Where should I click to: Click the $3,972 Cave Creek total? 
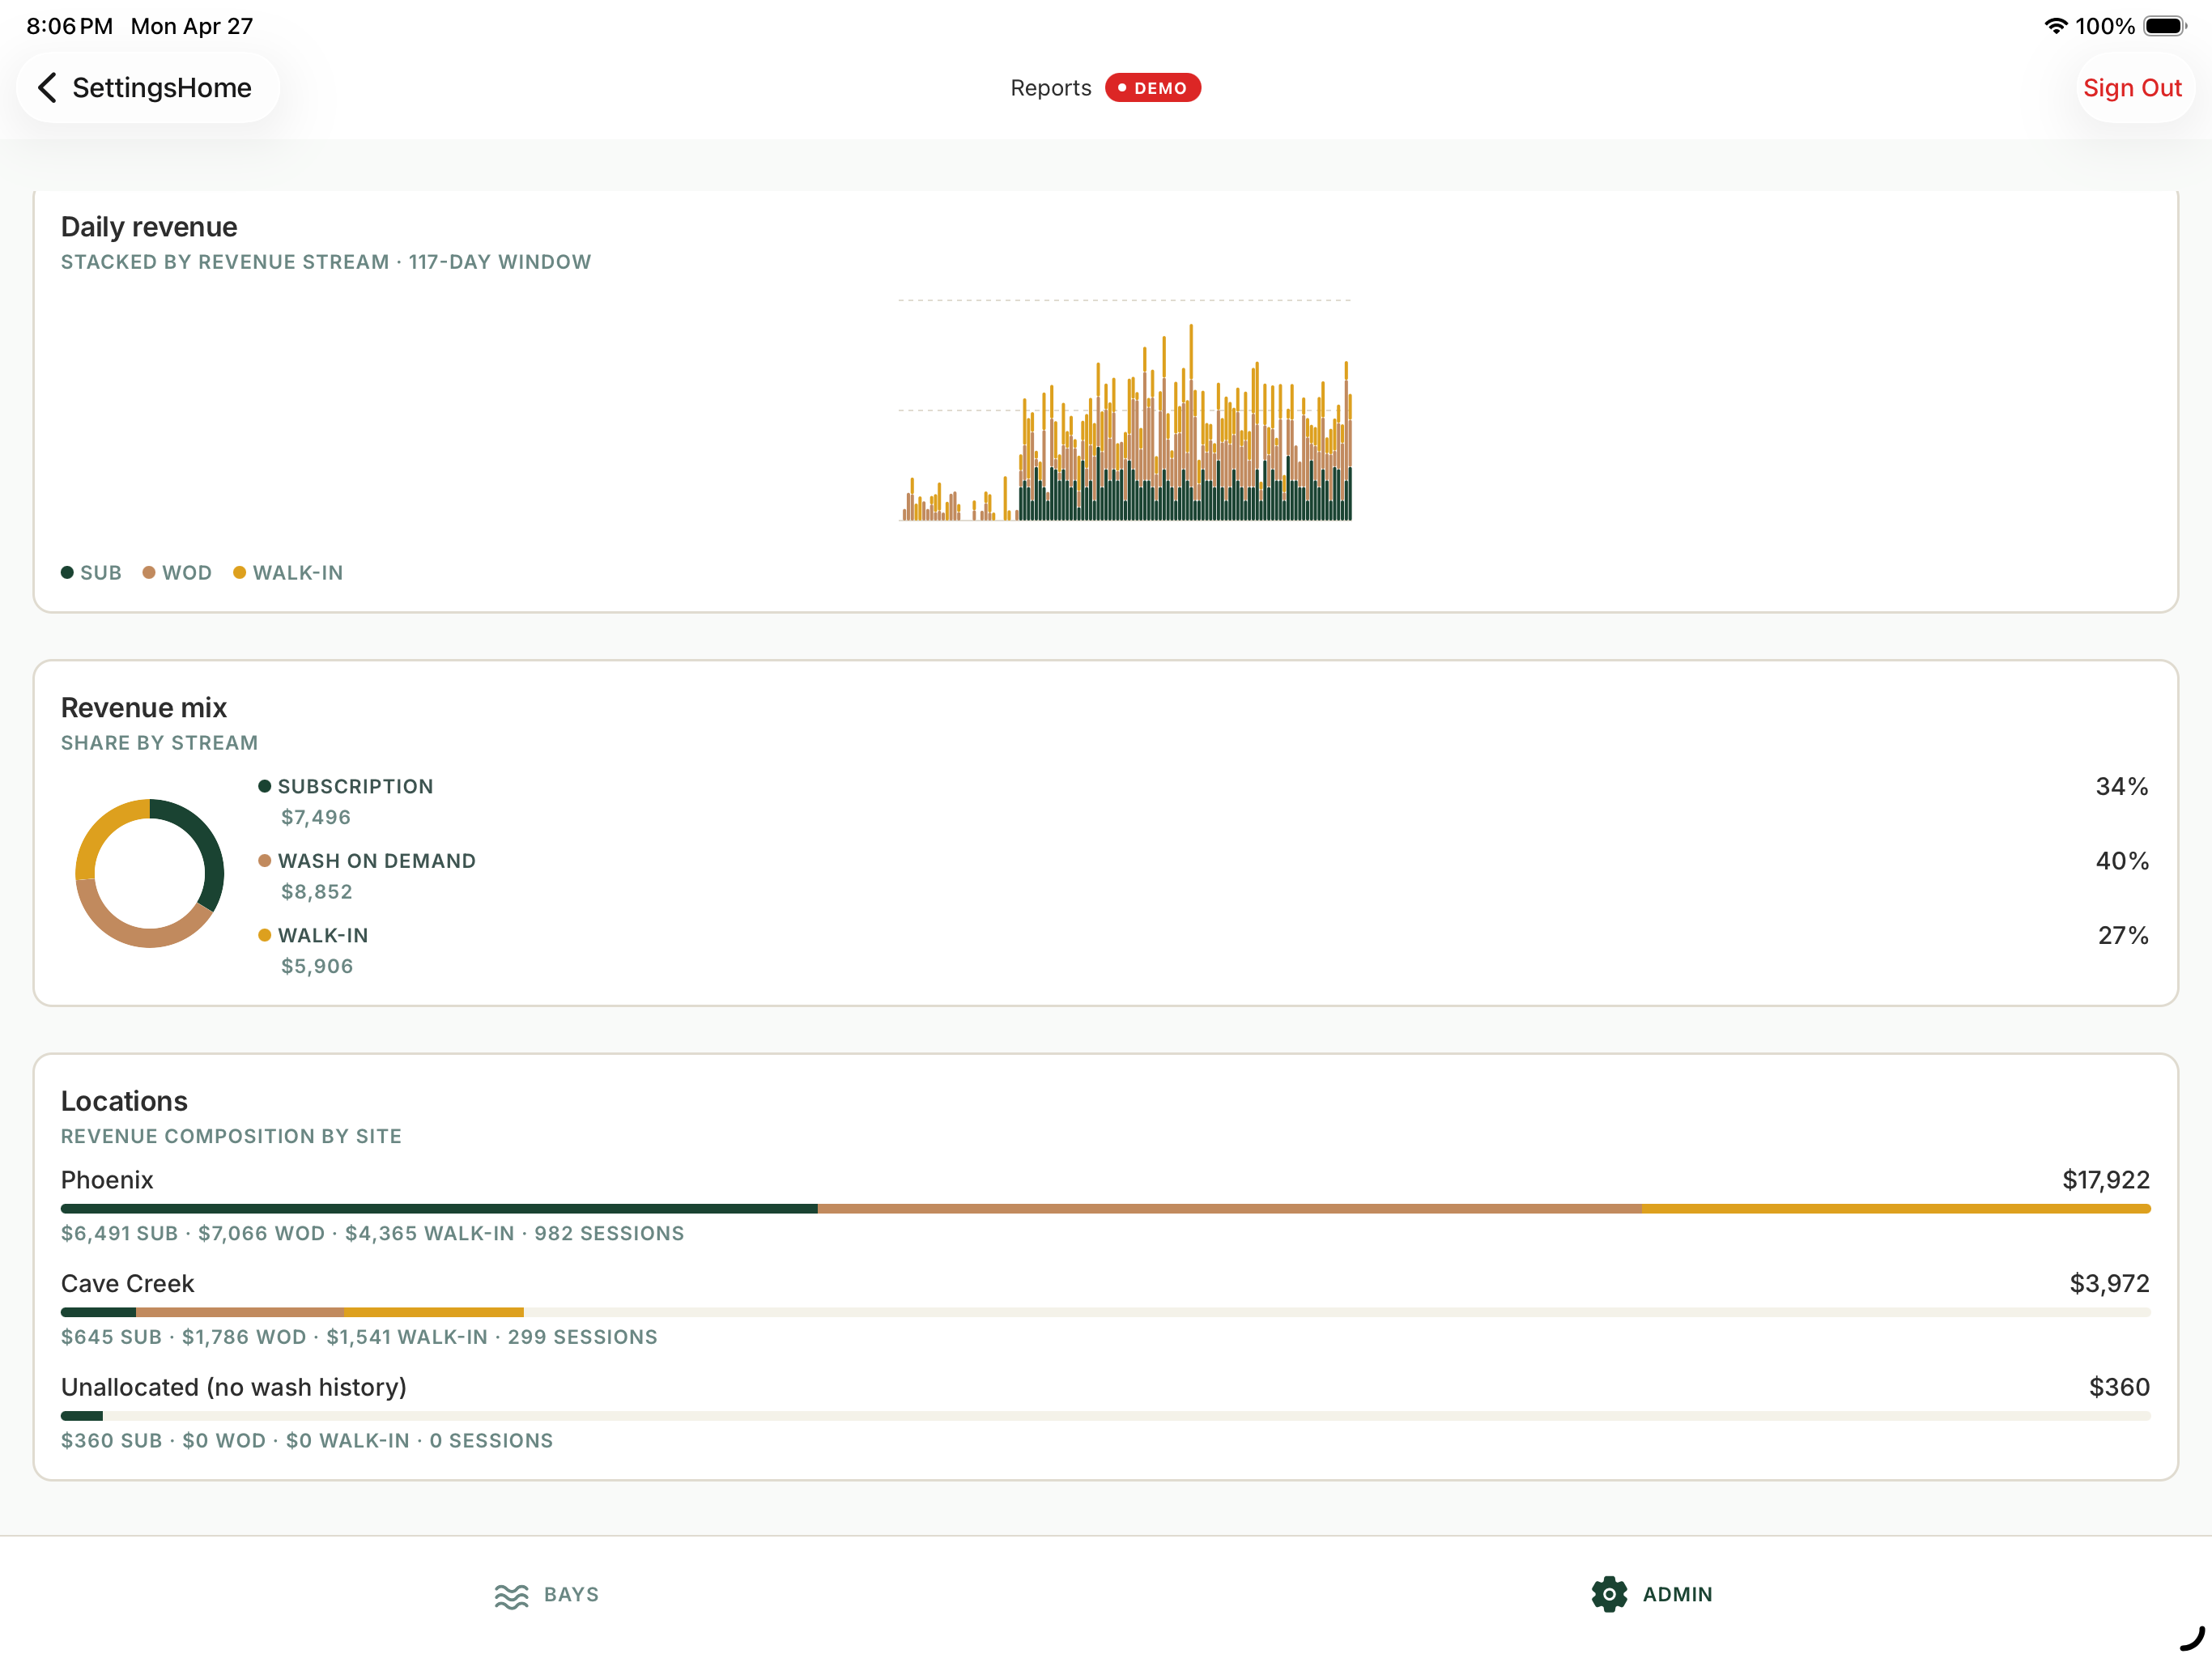pos(2110,1284)
